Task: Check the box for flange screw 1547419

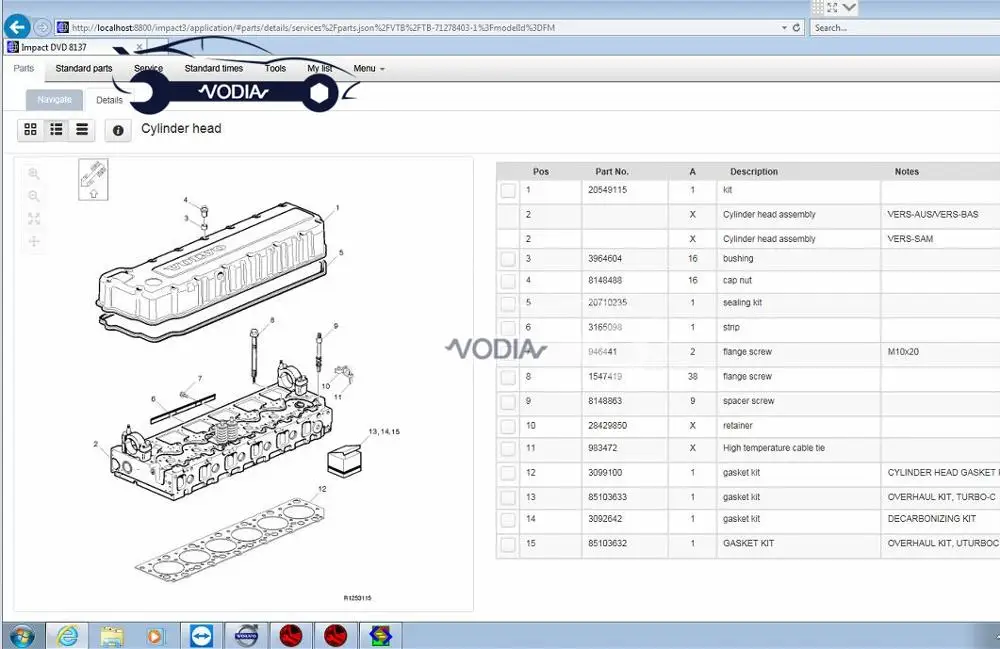Action: (x=508, y=377)
